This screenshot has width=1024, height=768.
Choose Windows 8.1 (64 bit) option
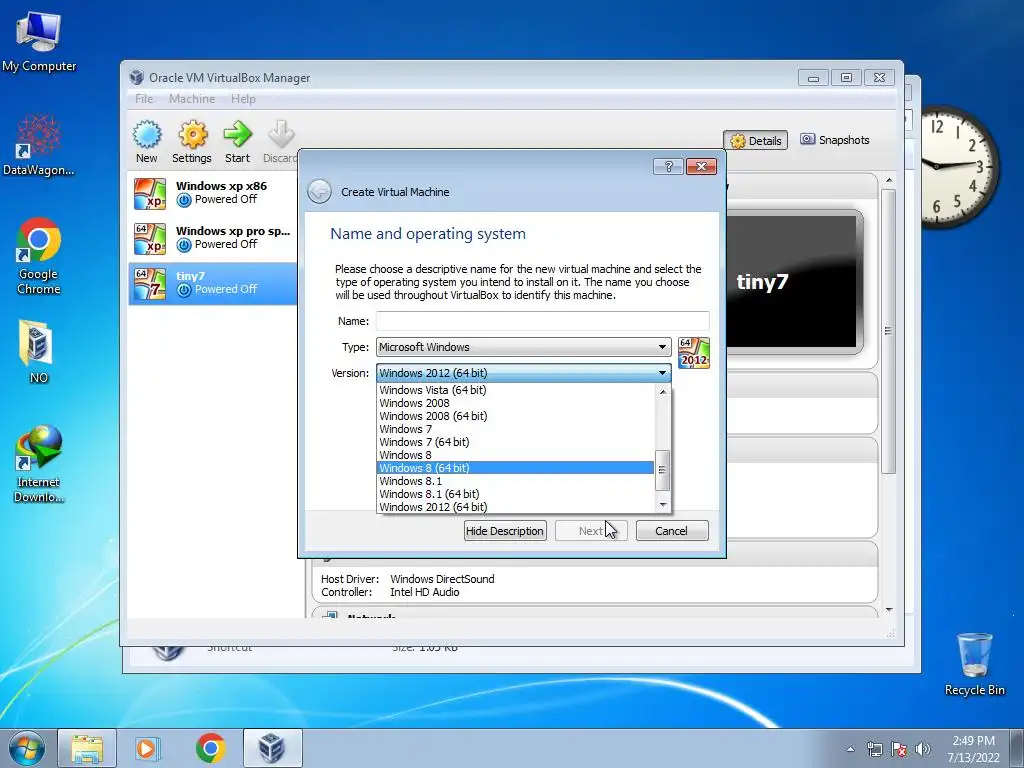point(515,494)
